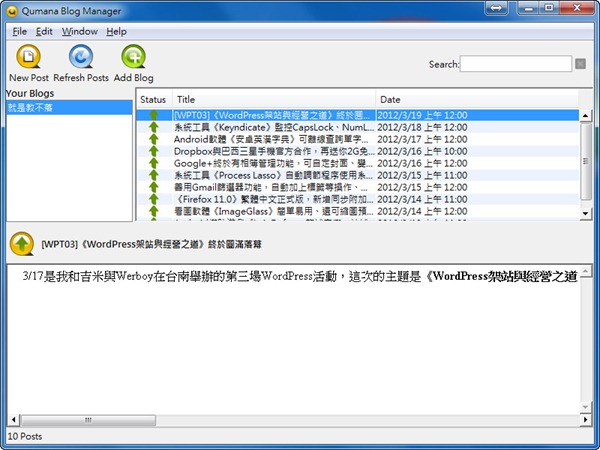Click status arrow of the Gmail filter post
Viewport: 600px width, 450px height.
coord(154,187)
